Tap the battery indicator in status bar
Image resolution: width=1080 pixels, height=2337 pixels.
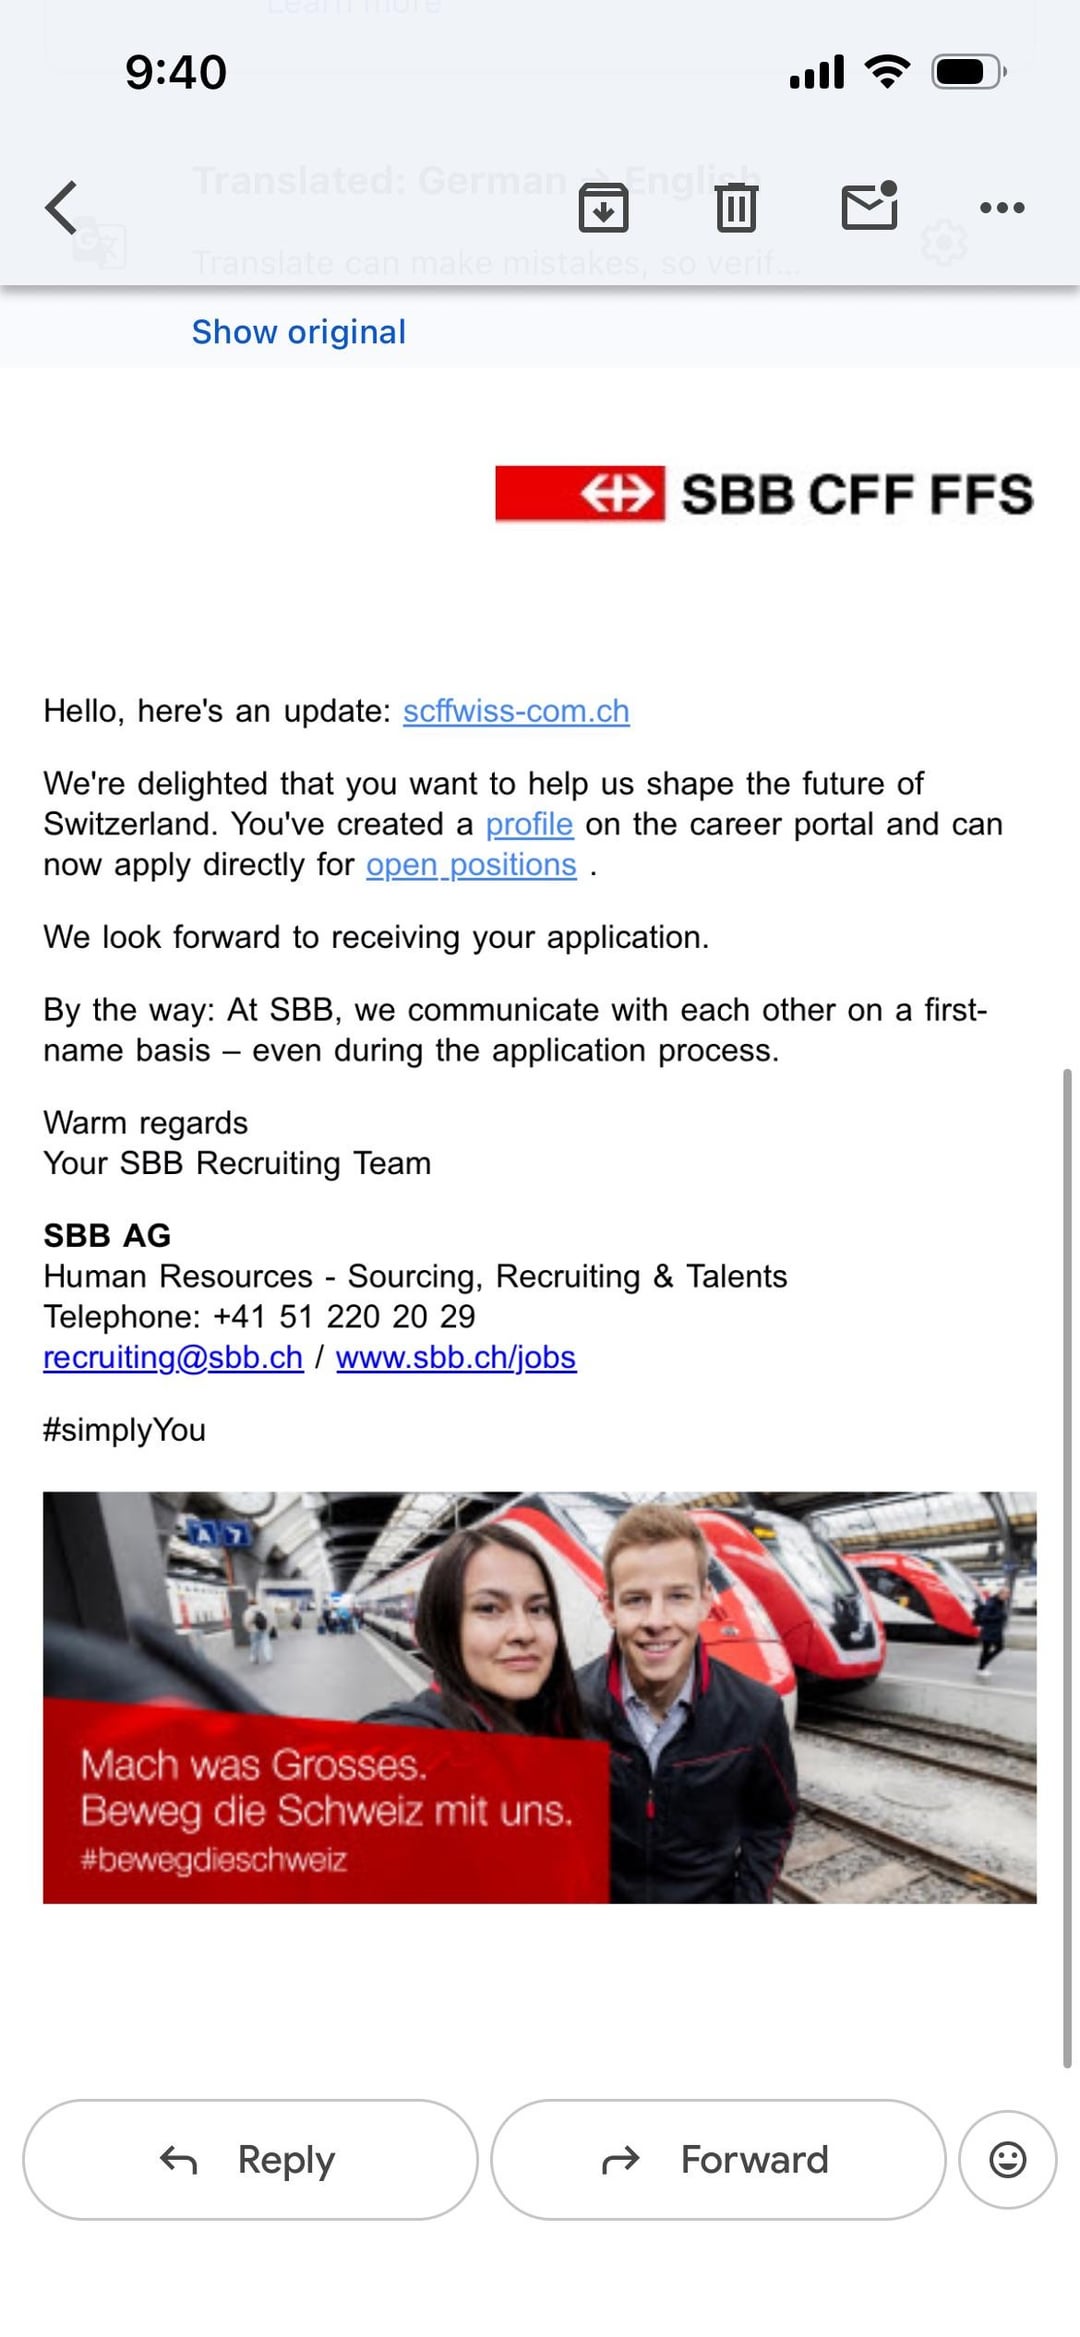pos(967,72)
